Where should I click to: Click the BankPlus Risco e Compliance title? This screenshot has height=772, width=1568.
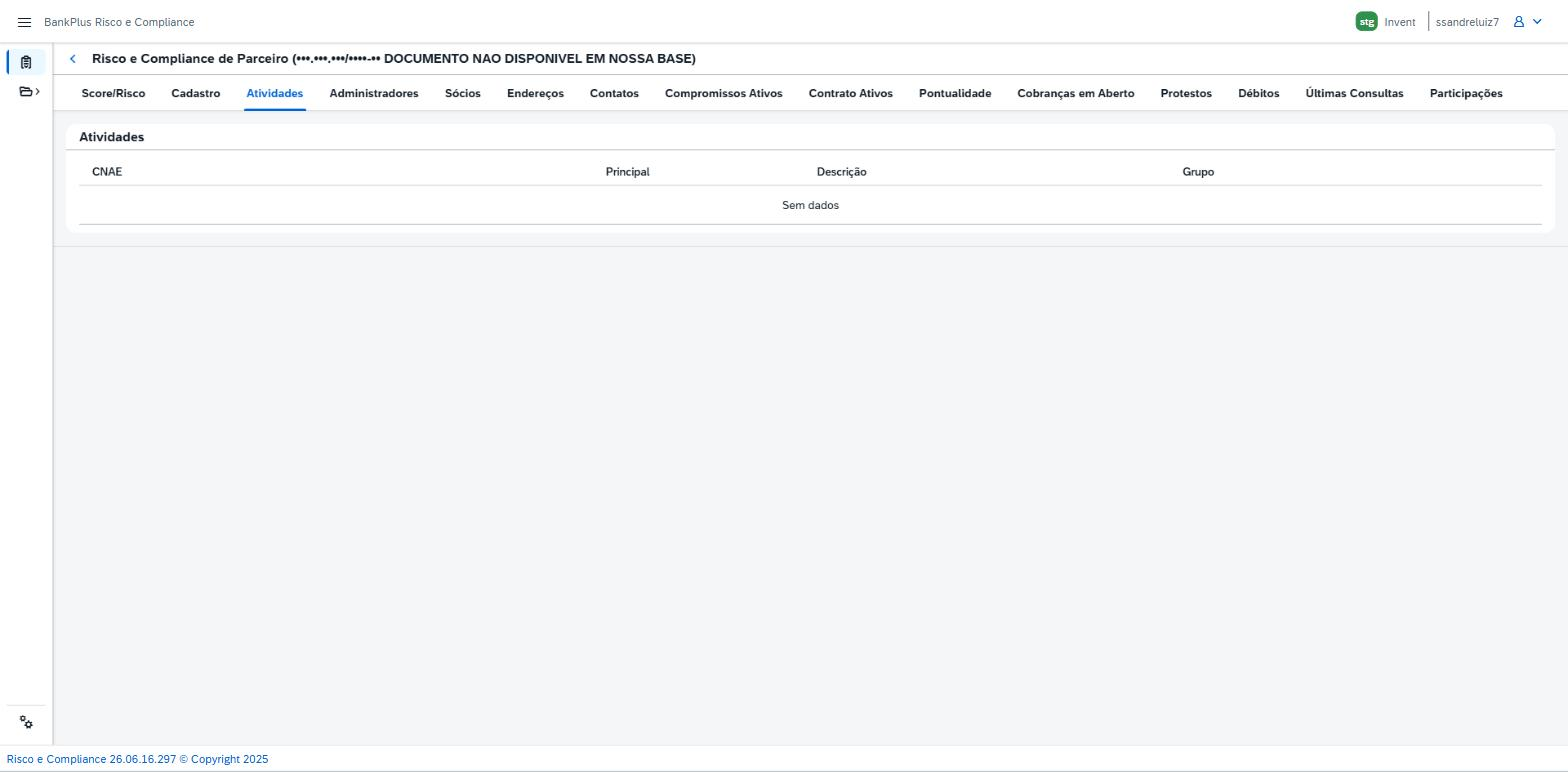click(x=119, y=22)
